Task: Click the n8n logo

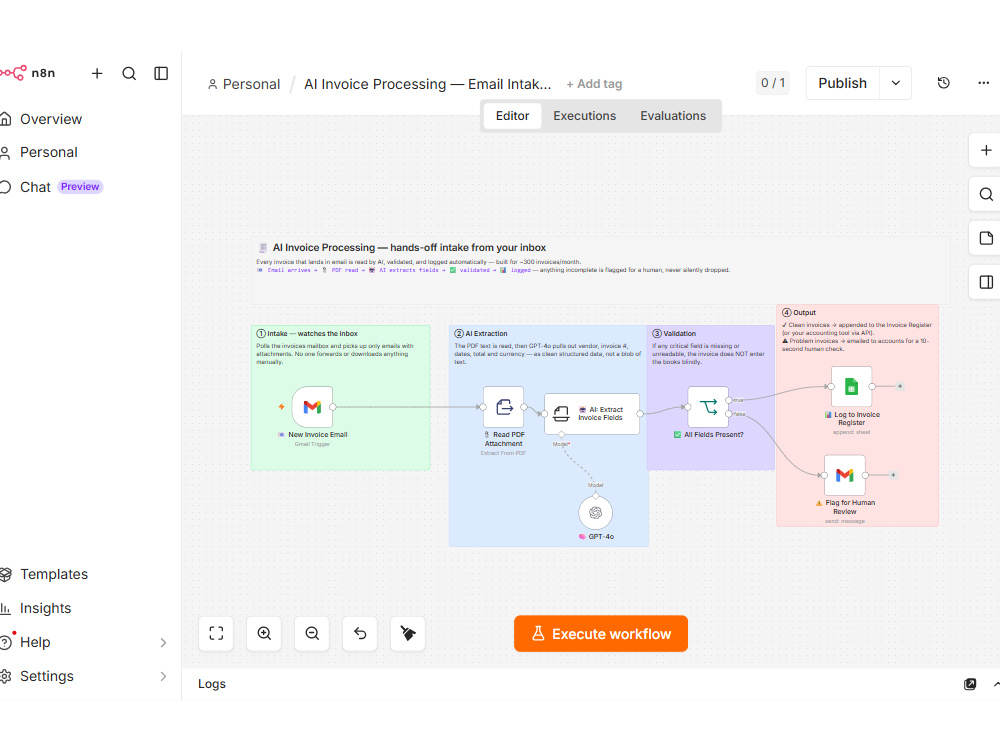Action: coord(27,73)
